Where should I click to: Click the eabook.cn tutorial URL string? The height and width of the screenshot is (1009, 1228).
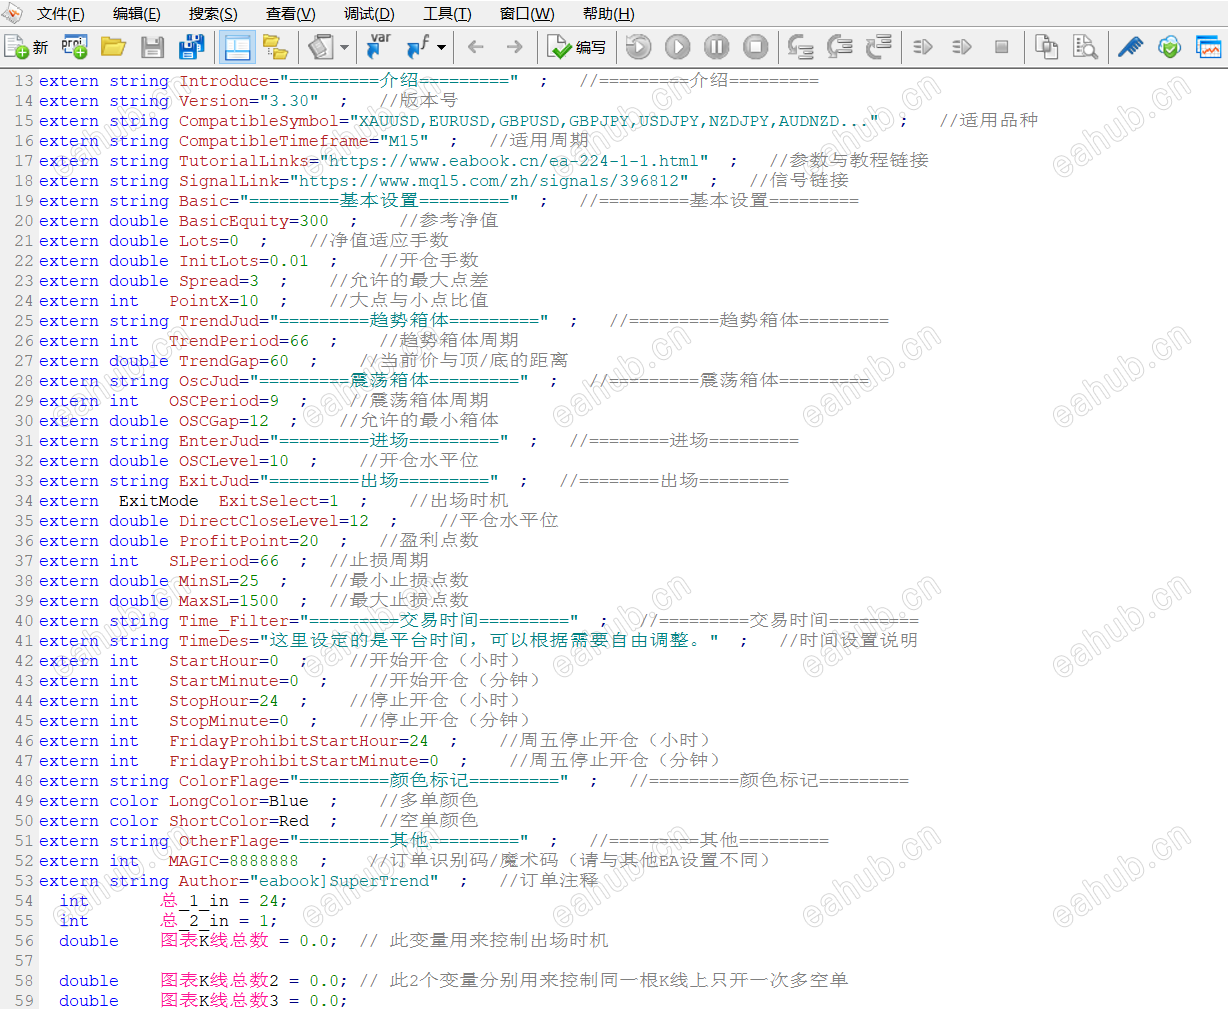pyautogui.click(x=514, y=161)
